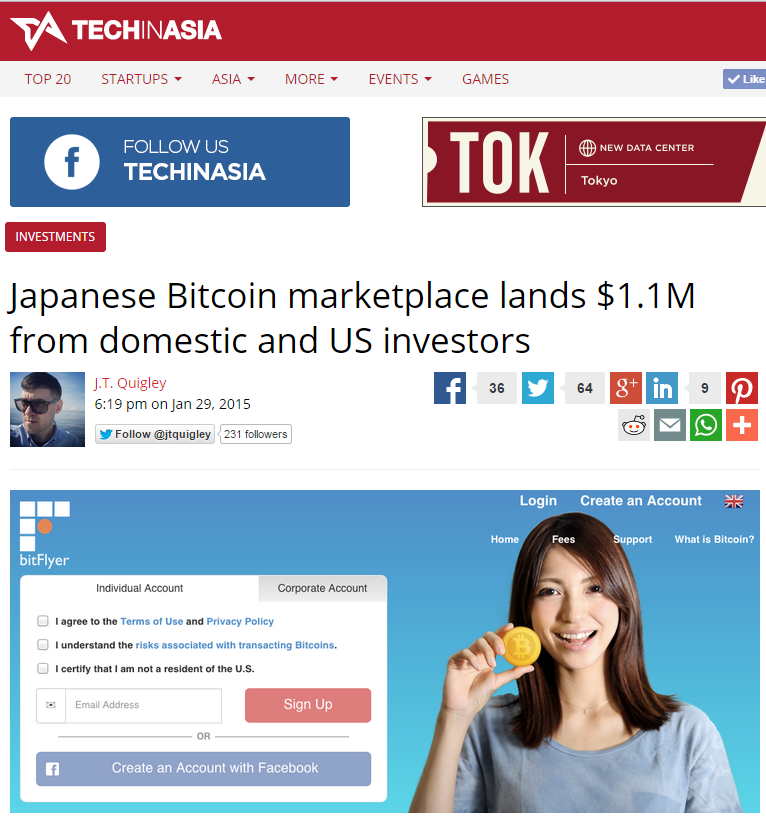The height and width of the screenshot is (818, 766).
Task: Check the non-U.S. resident certification box
Action: pyautogui.click(x=43, y=668)
